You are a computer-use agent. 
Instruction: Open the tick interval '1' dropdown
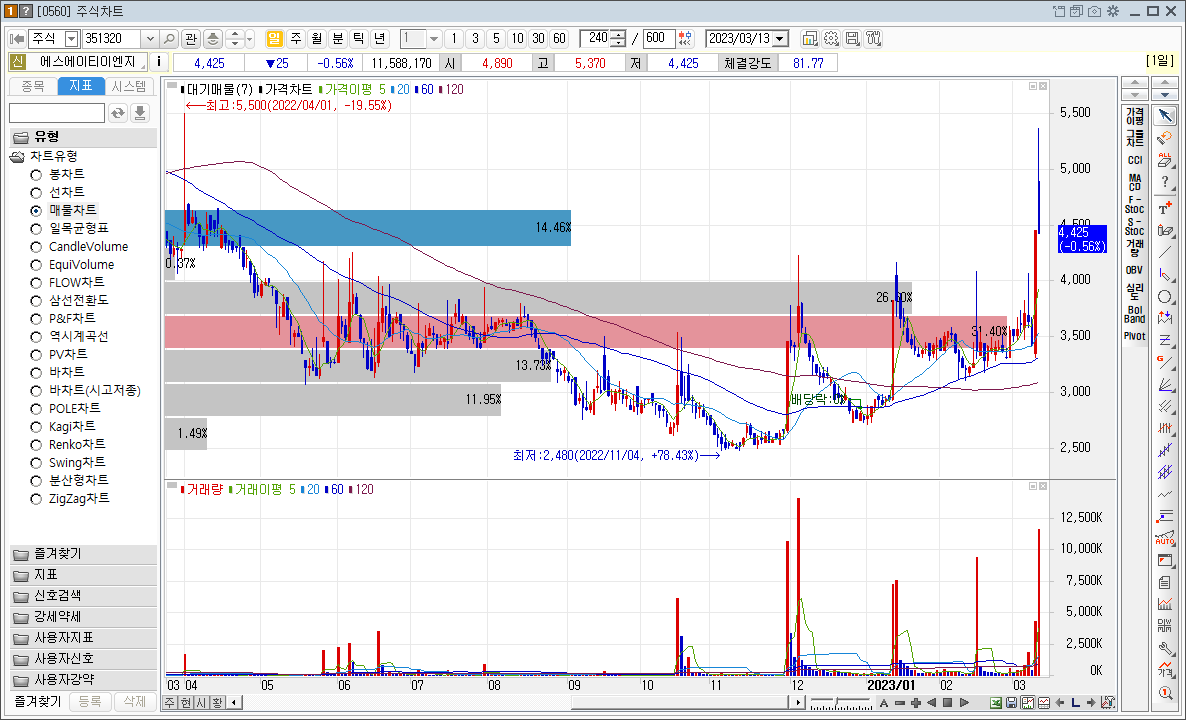click(x=434, y=39)
